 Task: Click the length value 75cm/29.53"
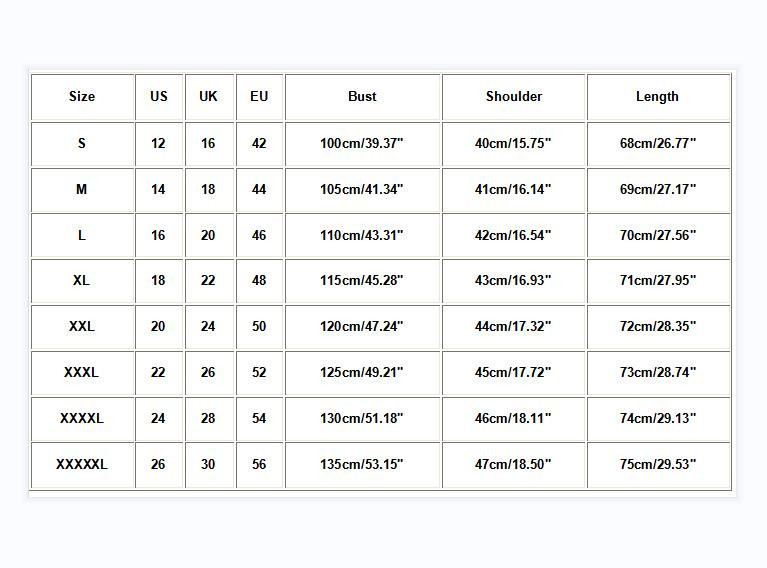[658, 464]
